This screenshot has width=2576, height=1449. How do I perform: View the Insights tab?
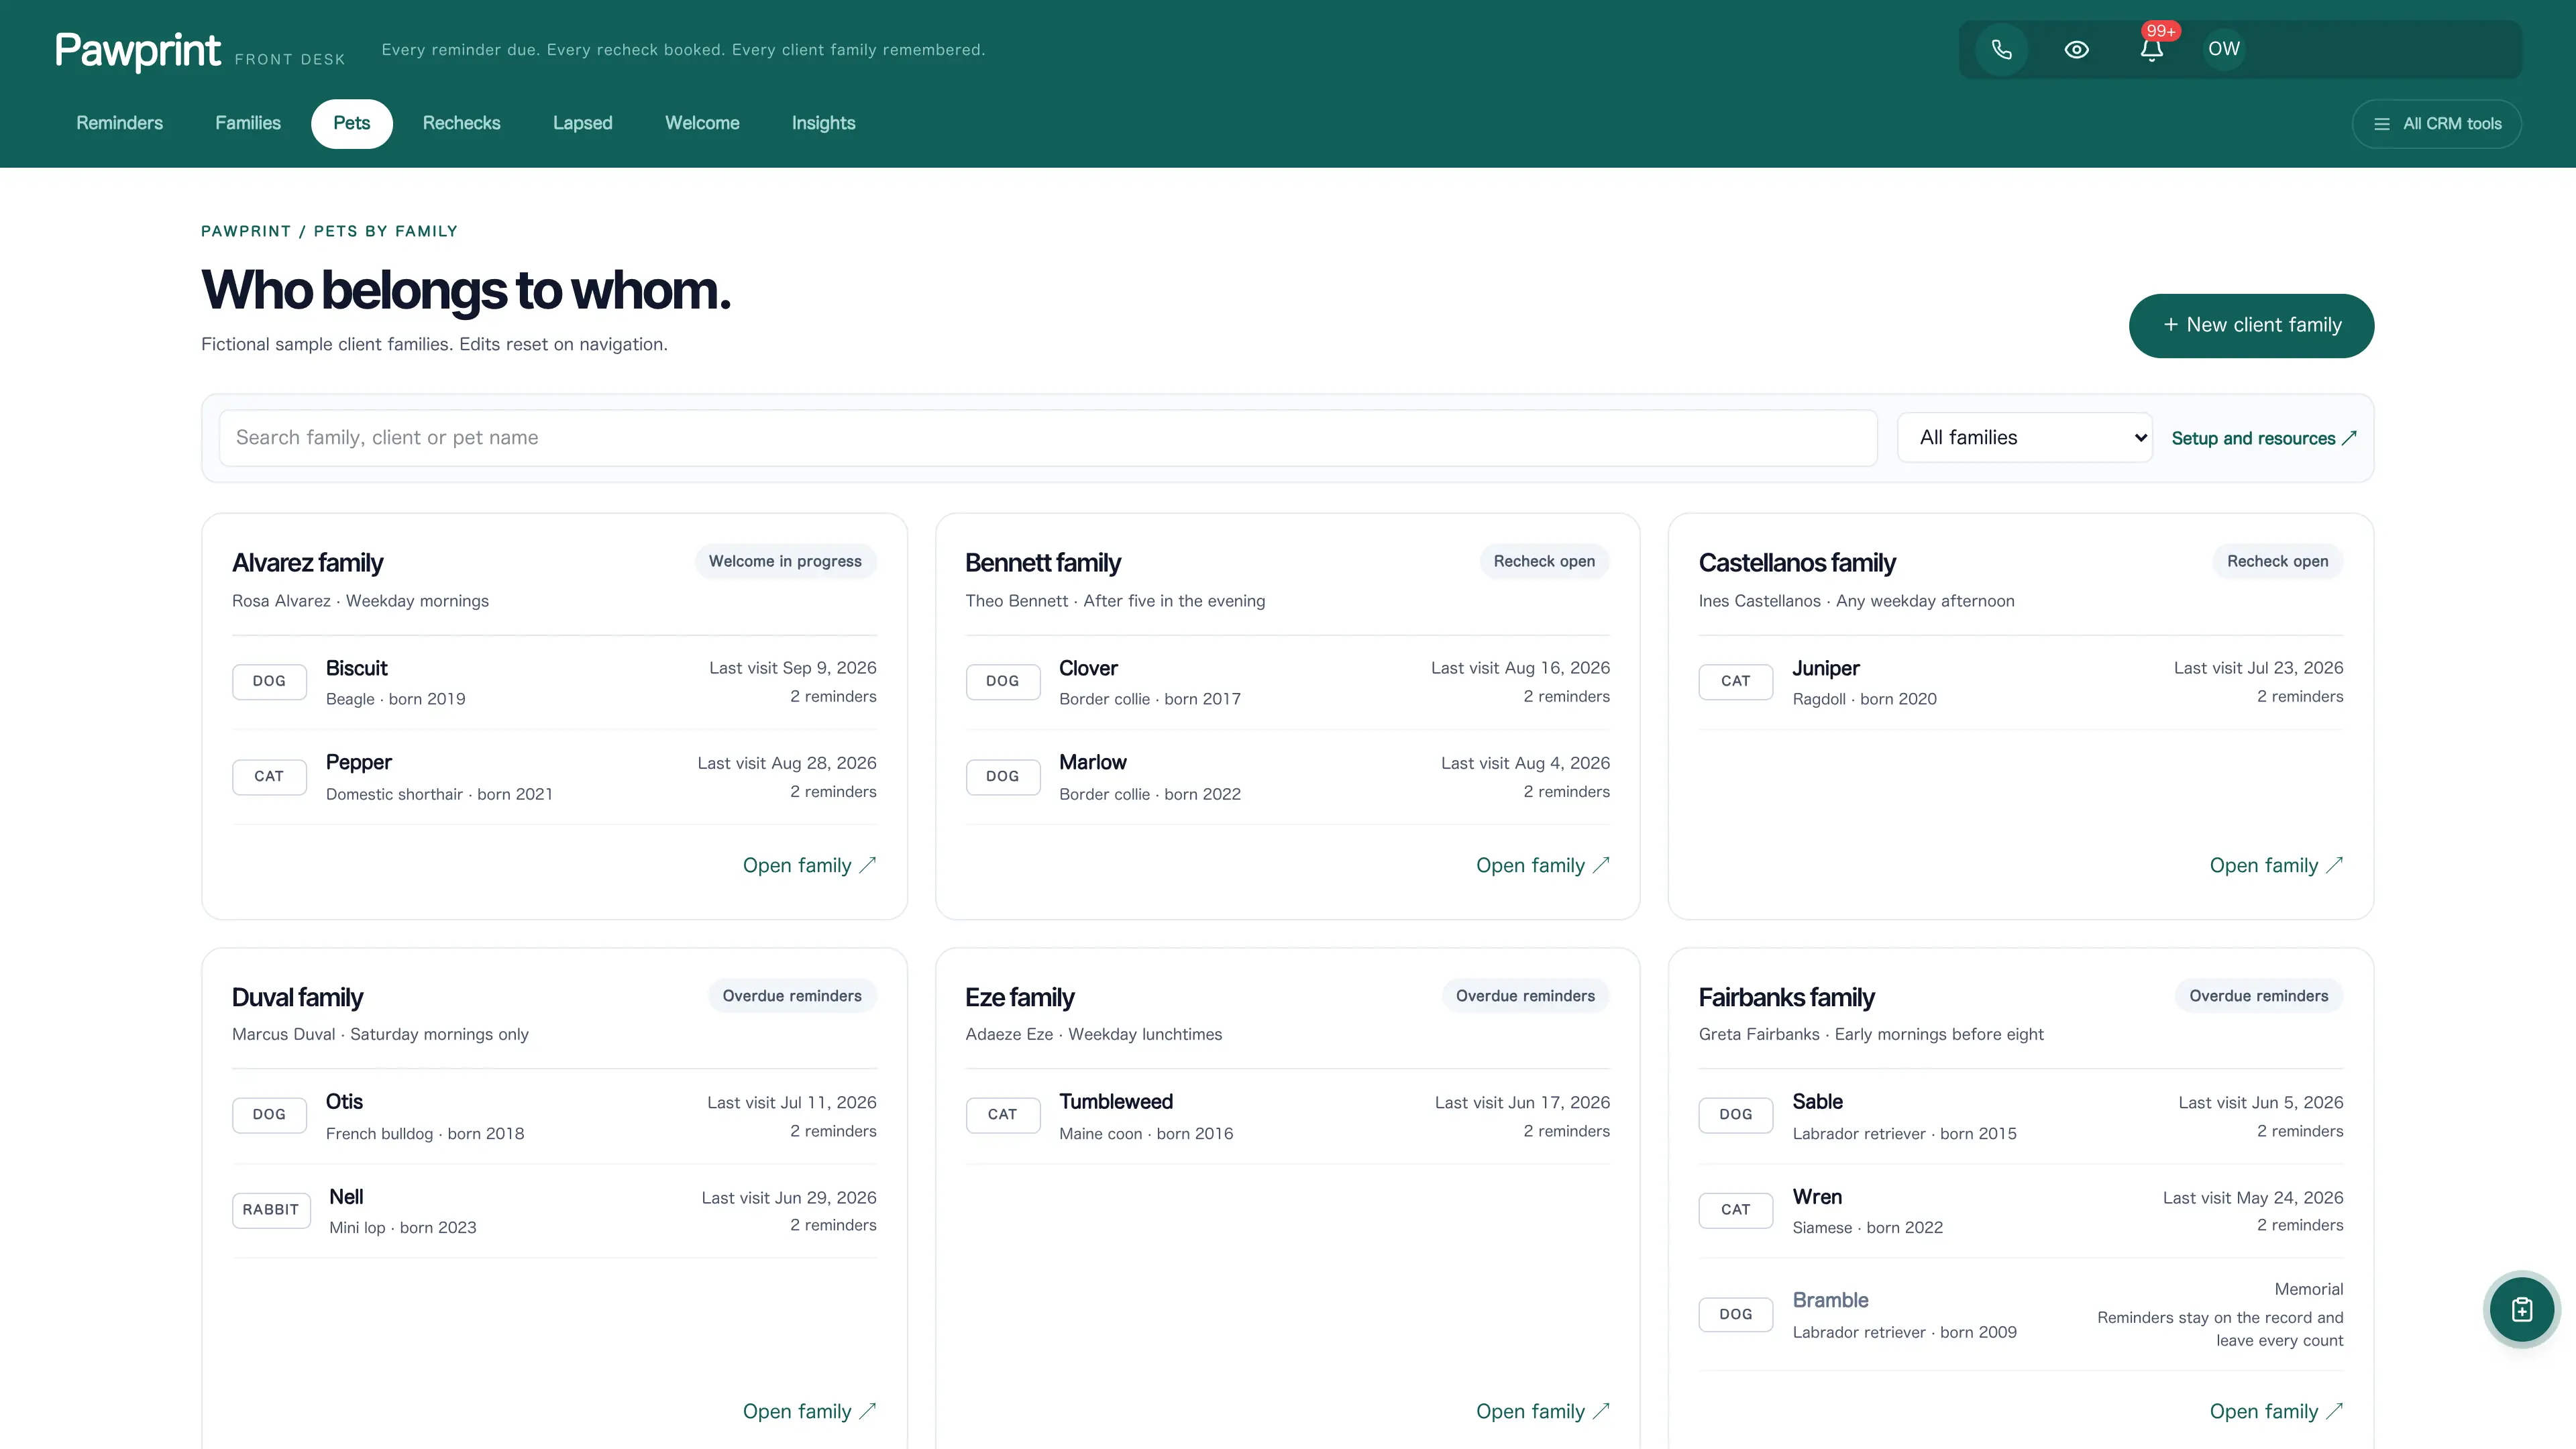[823, 123]
